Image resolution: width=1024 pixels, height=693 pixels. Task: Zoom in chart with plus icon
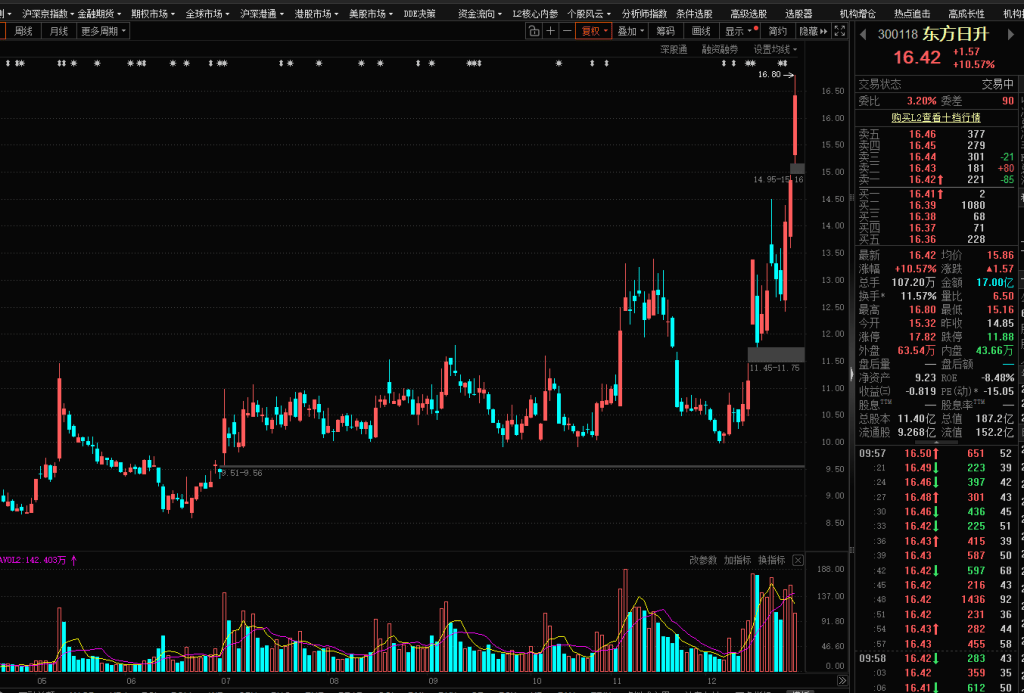pyautogui.click(x=551, y=31)
